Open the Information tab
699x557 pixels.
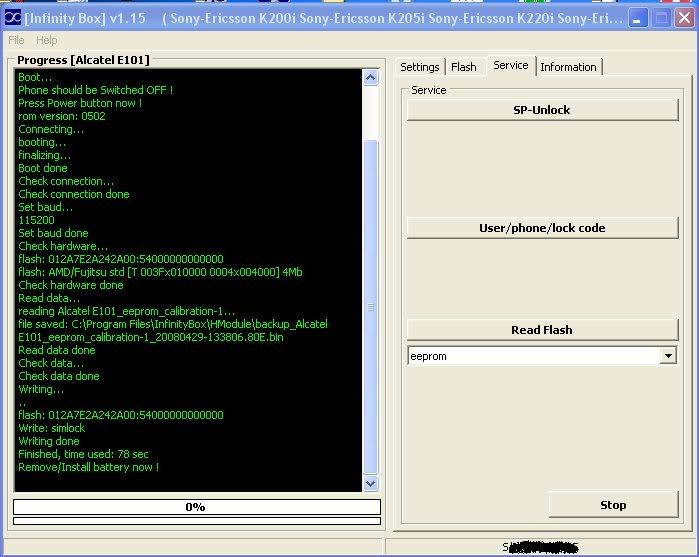click(568, 67)
